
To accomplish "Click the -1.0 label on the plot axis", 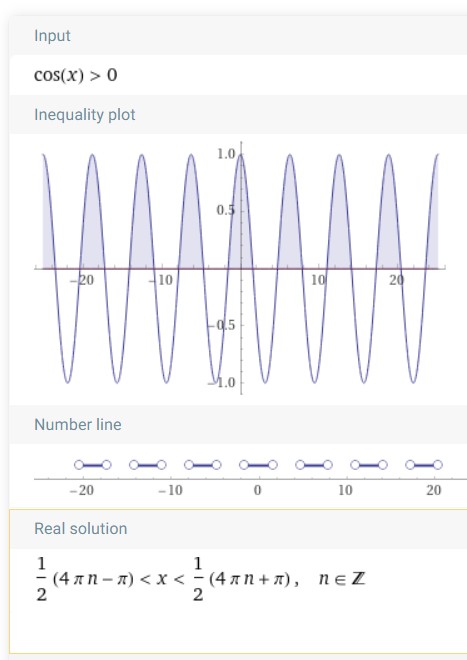I will [x=222, y=383].
